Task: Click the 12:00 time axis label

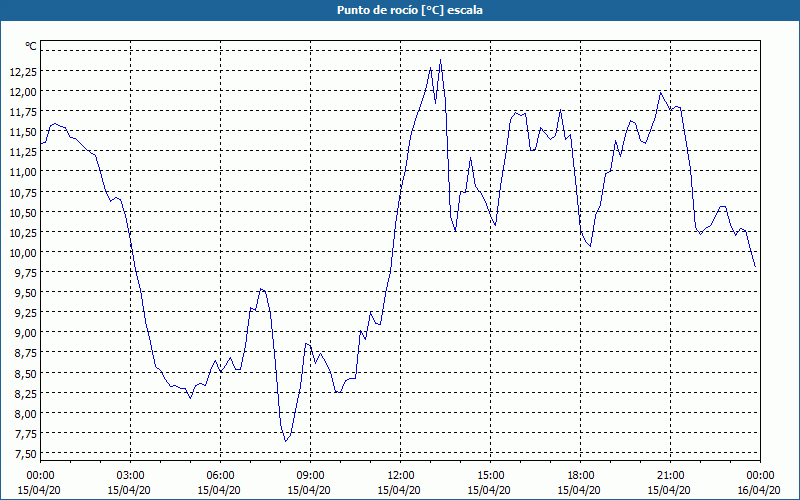Action: [400, 476]
